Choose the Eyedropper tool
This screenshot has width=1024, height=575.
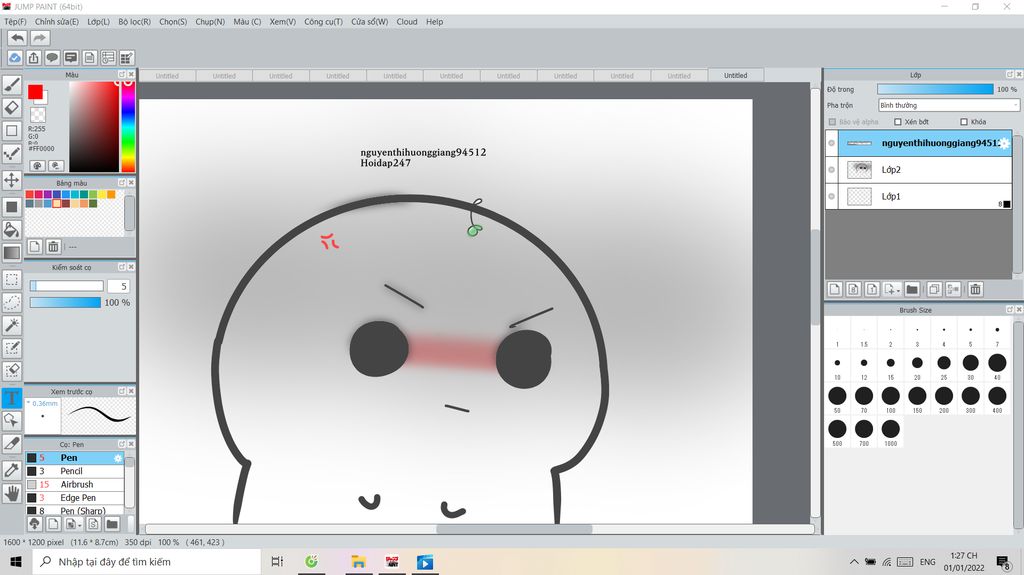pos(12,470)
